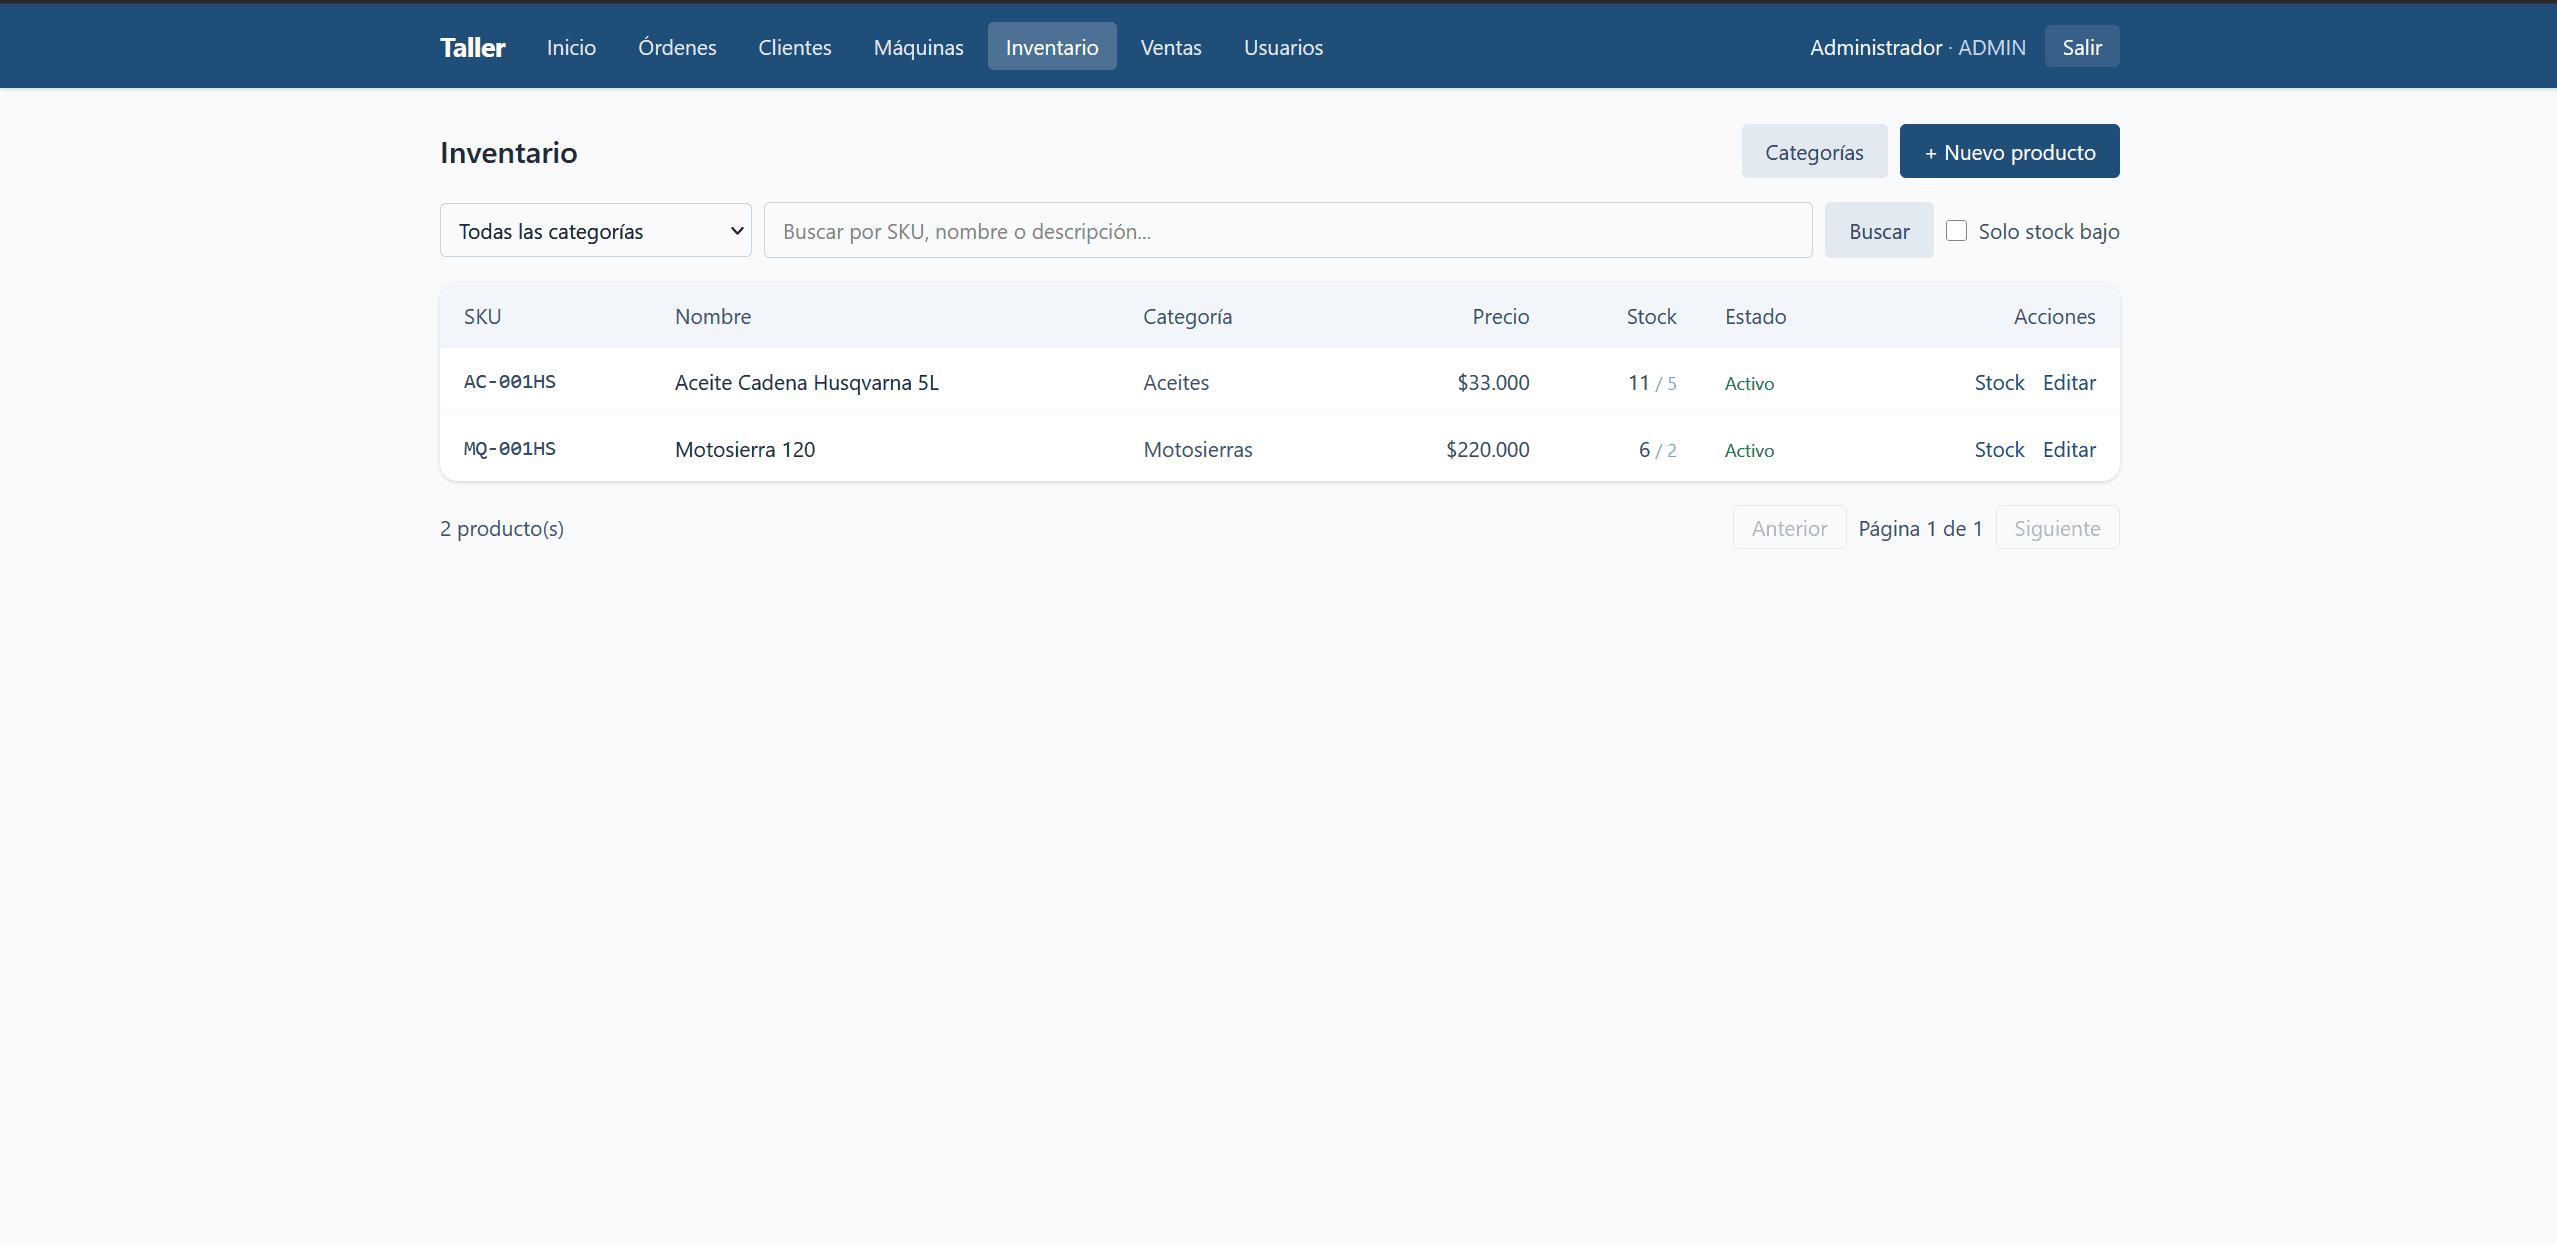The width and height of the screenshot is (2557, 1245).
Task: Open the Usuarios page
Action: (1283, 47)
